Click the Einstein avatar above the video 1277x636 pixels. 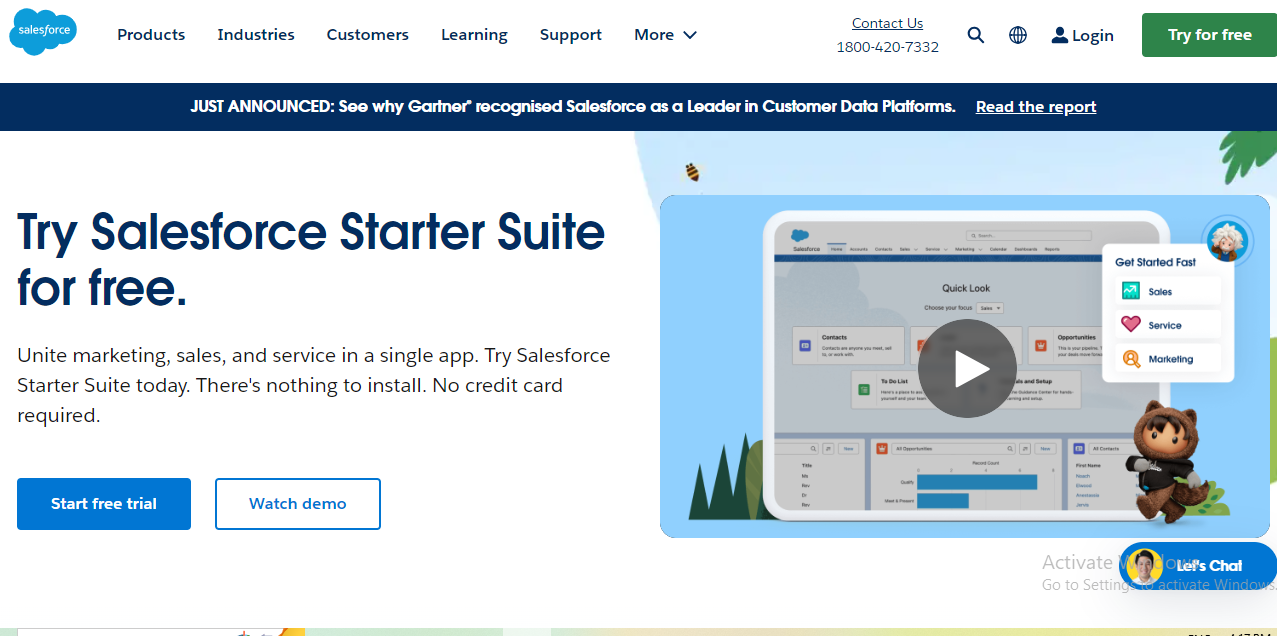tap(1226, 241)
